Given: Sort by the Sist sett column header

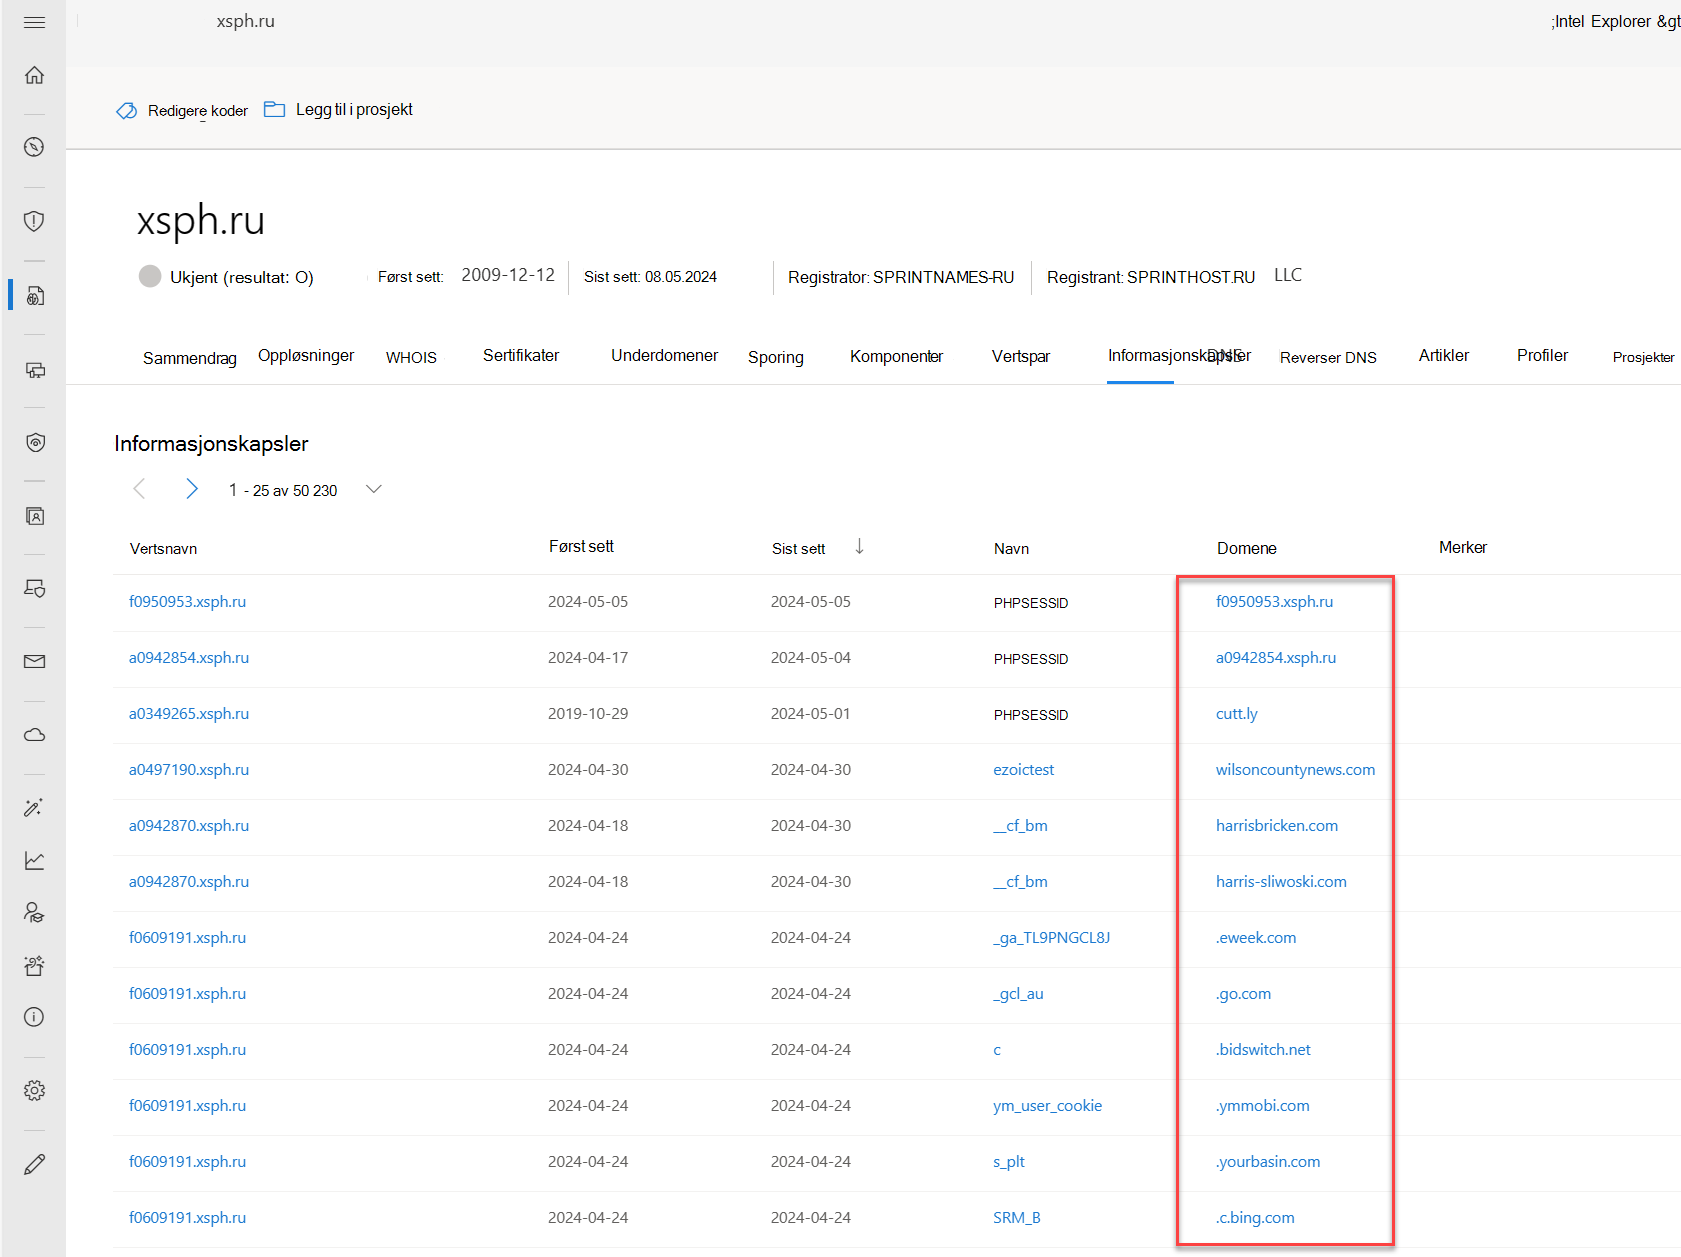Looking at the screenshot, I should 799,549.
